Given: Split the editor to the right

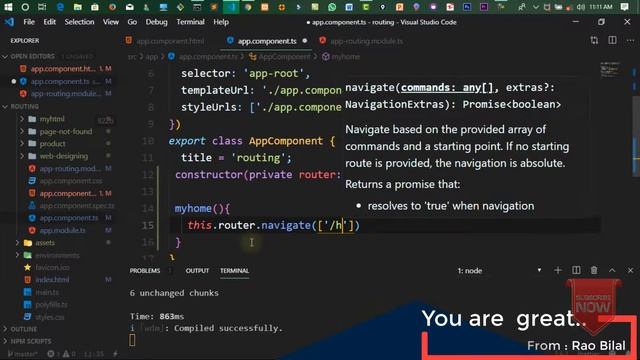Looking at the screenshot, I should pos(612,40).
